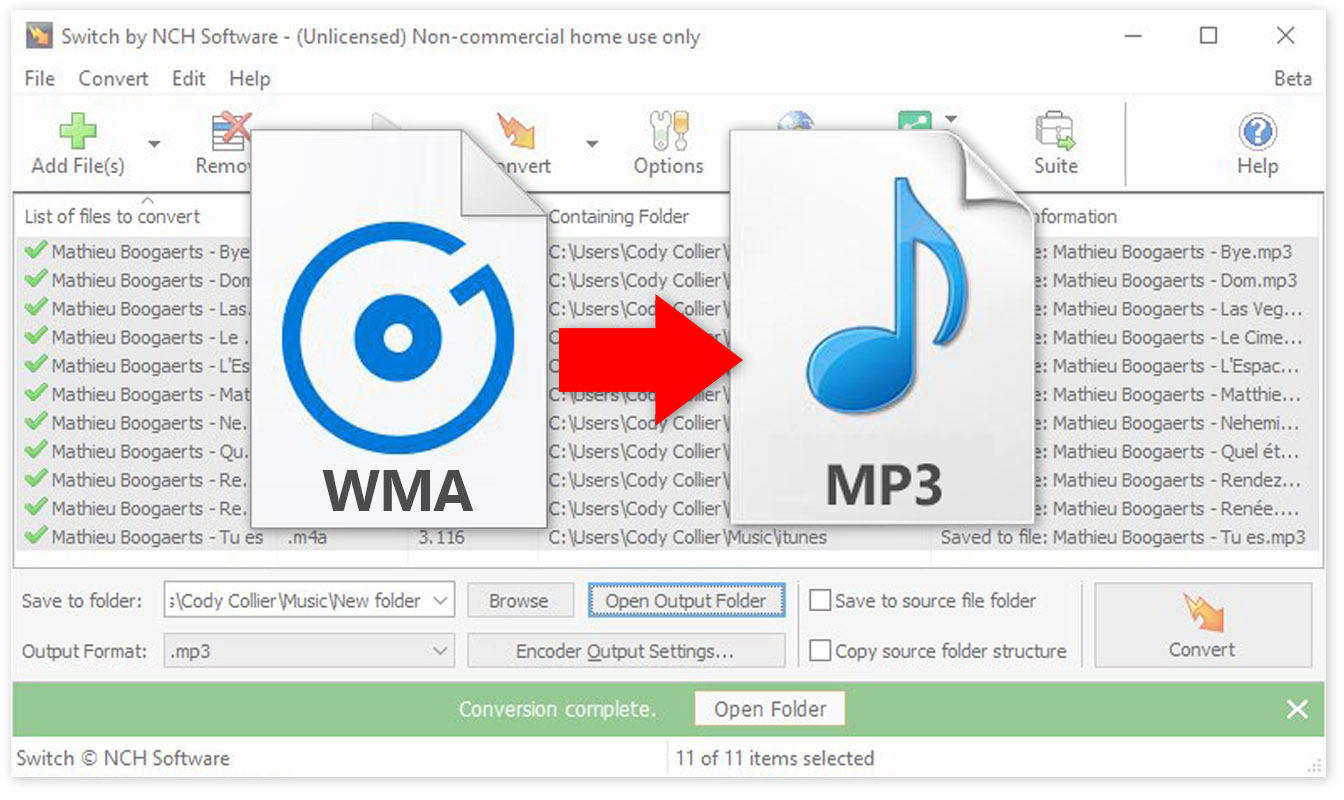Click green checkmark of 'Mathieu Boogaerts - Dom' row
Viewport: 1344px width, 800px height.
(x=36, y=280)
